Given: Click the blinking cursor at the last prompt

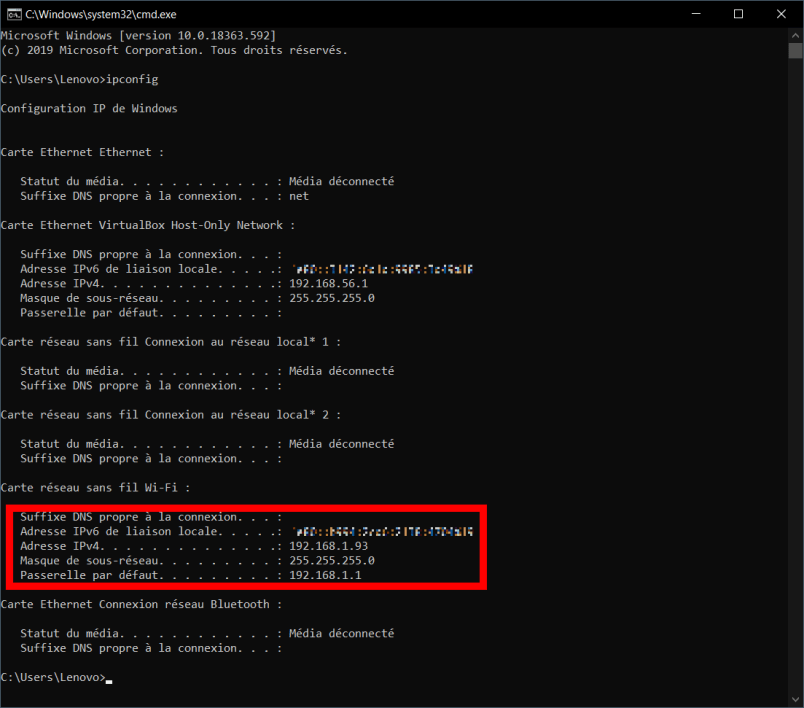Looking at the screenshot, I should [x=109, y=680].
